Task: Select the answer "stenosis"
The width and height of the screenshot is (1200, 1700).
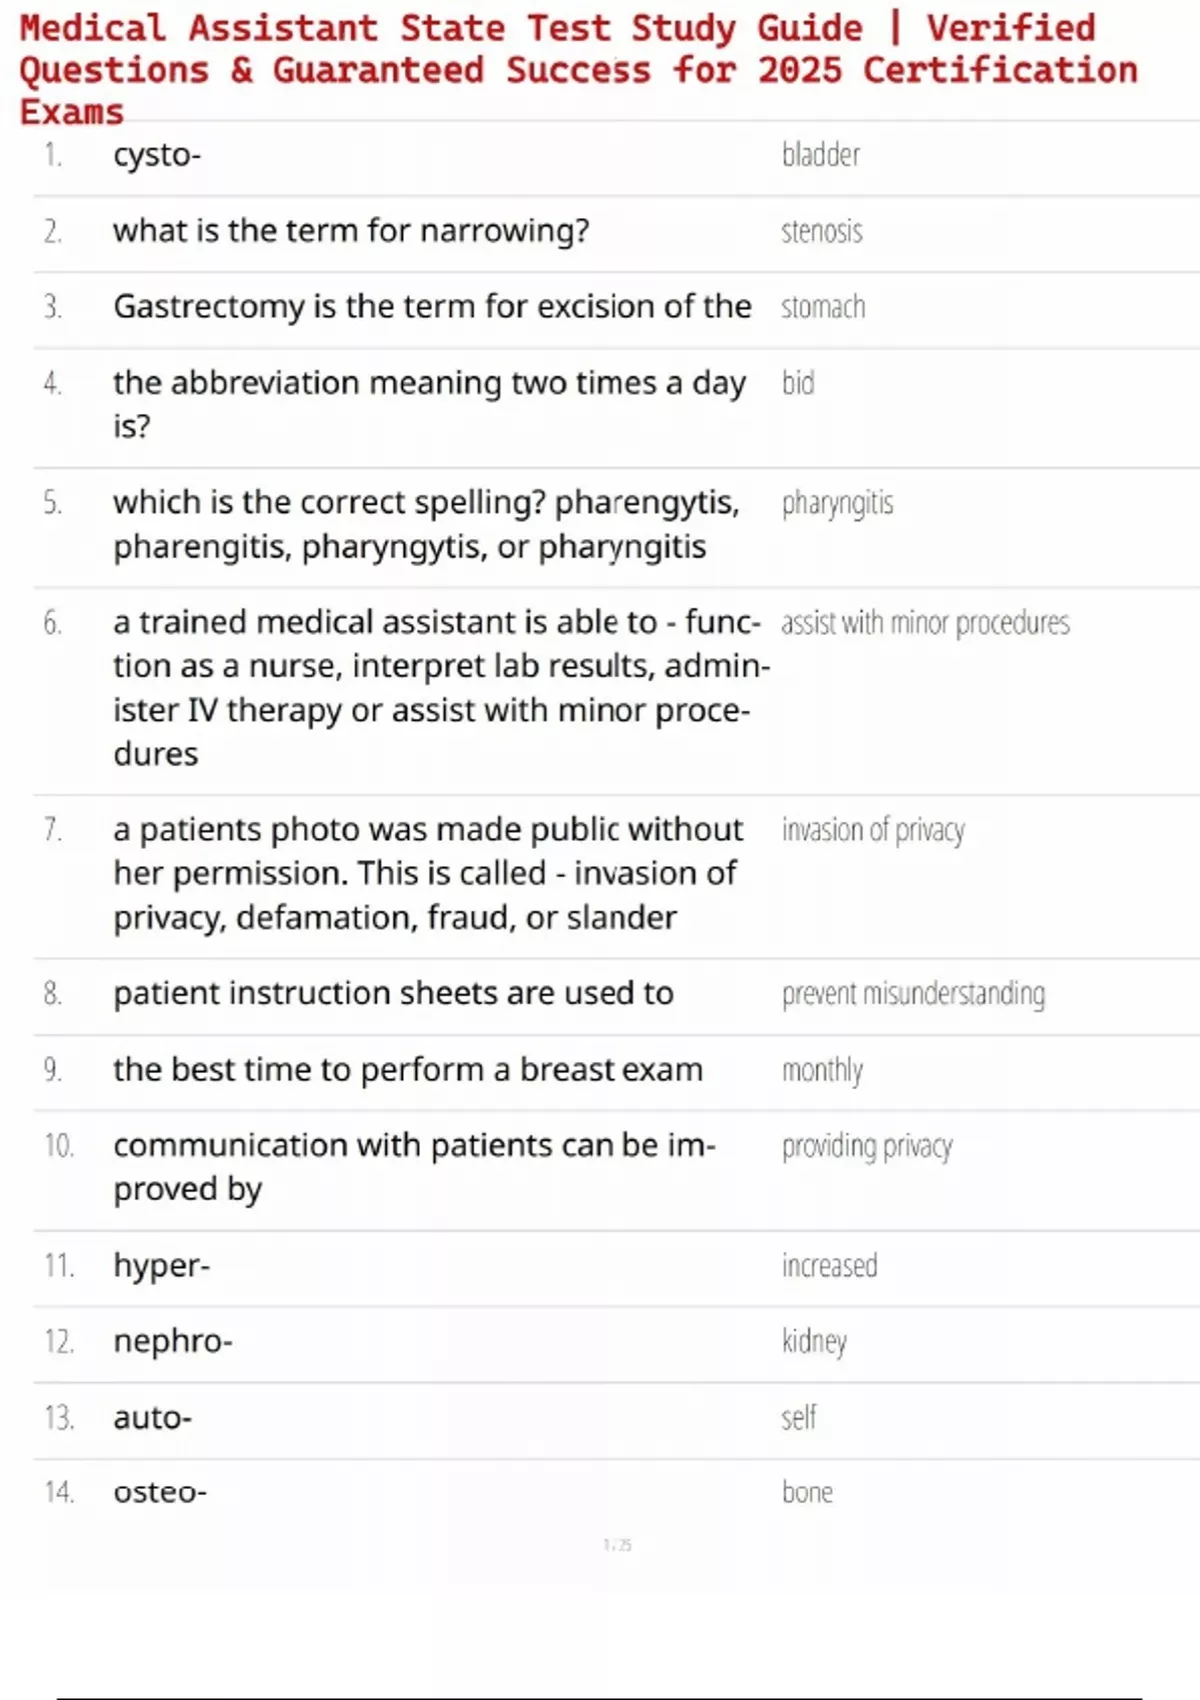Action: 821,231
